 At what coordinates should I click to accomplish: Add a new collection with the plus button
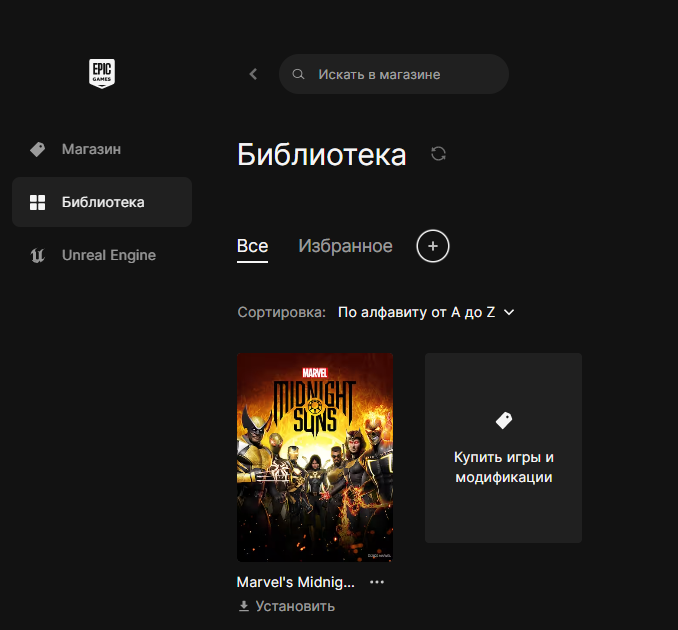[433, 246]
